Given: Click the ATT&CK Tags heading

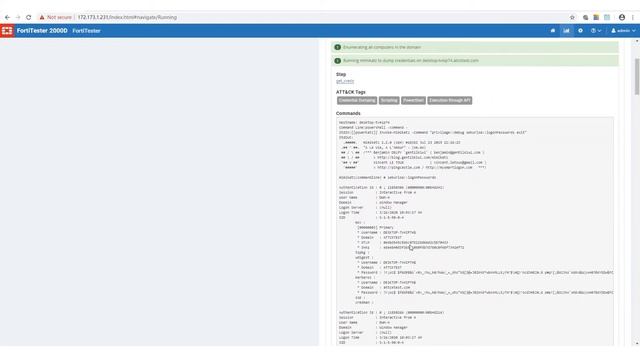Looking at the screenshot, I should pos(351,92).
